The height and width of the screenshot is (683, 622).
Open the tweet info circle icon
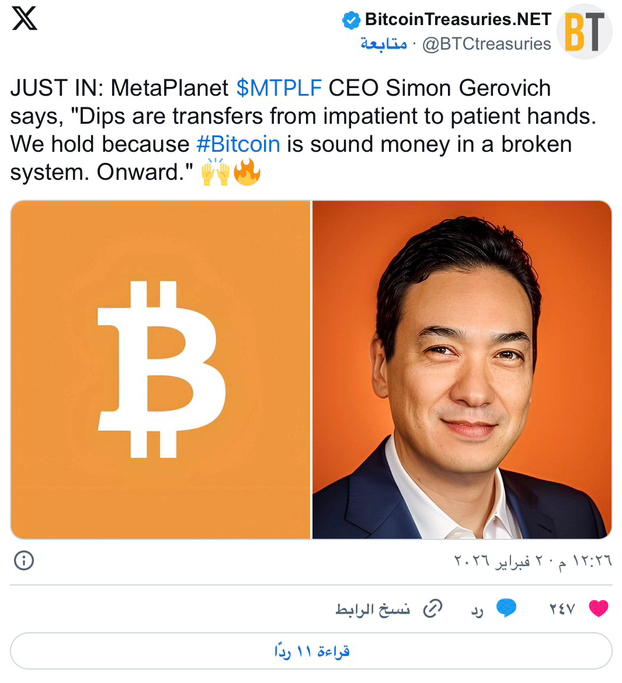pos(24,560)
